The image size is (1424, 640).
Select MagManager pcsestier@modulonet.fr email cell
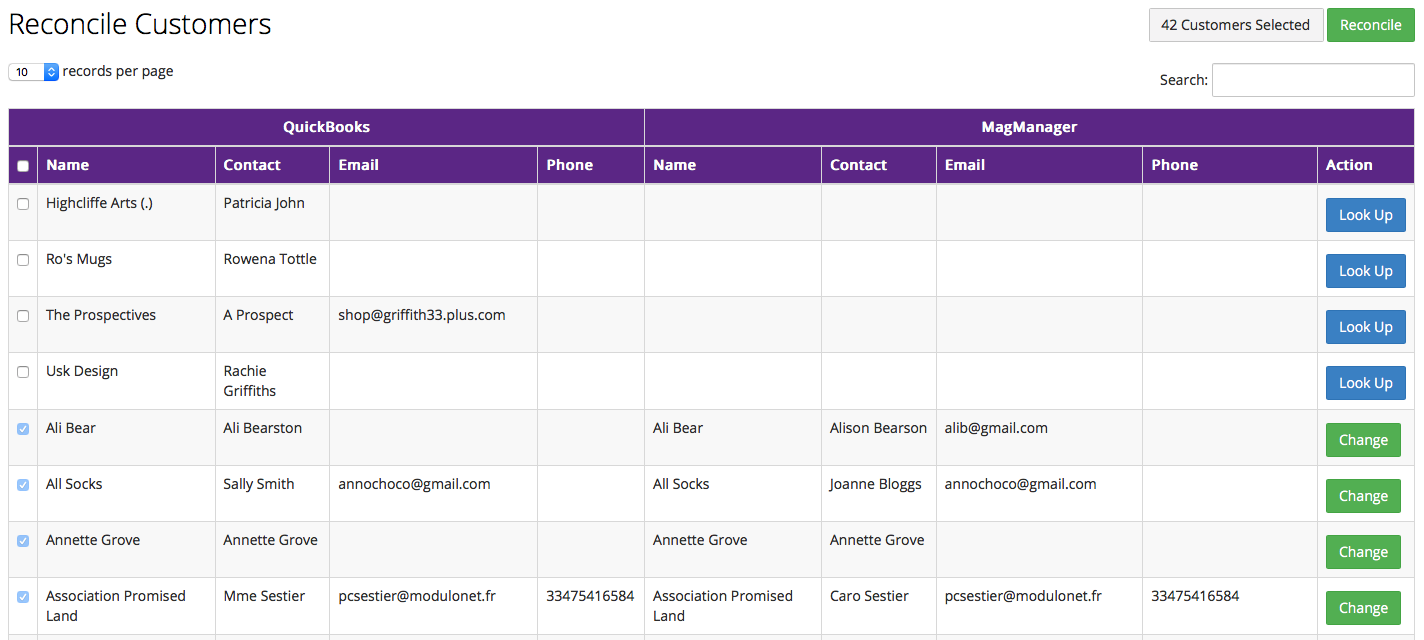click(x=1039, y=606)
